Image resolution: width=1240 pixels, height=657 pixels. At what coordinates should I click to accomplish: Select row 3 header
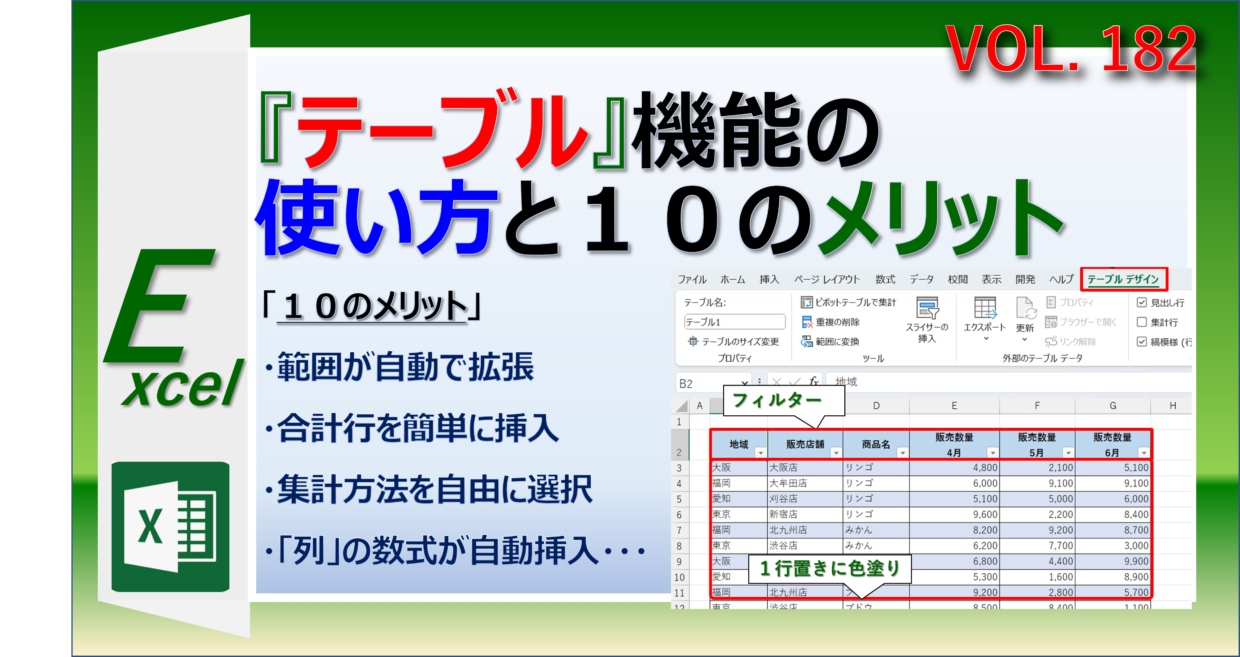point(681,468)
